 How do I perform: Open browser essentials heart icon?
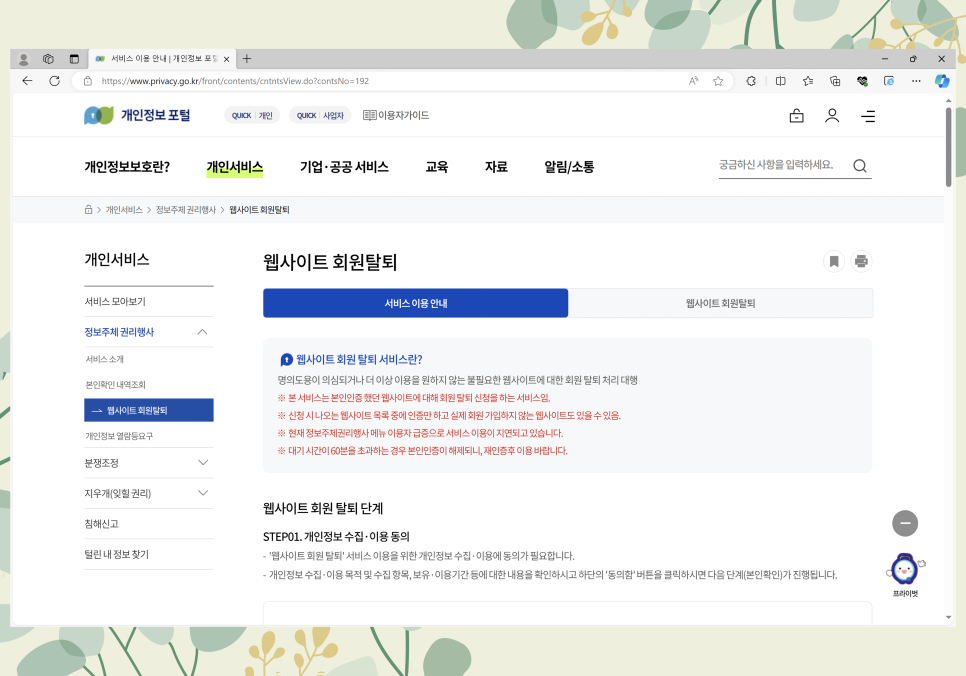[862, 81]
